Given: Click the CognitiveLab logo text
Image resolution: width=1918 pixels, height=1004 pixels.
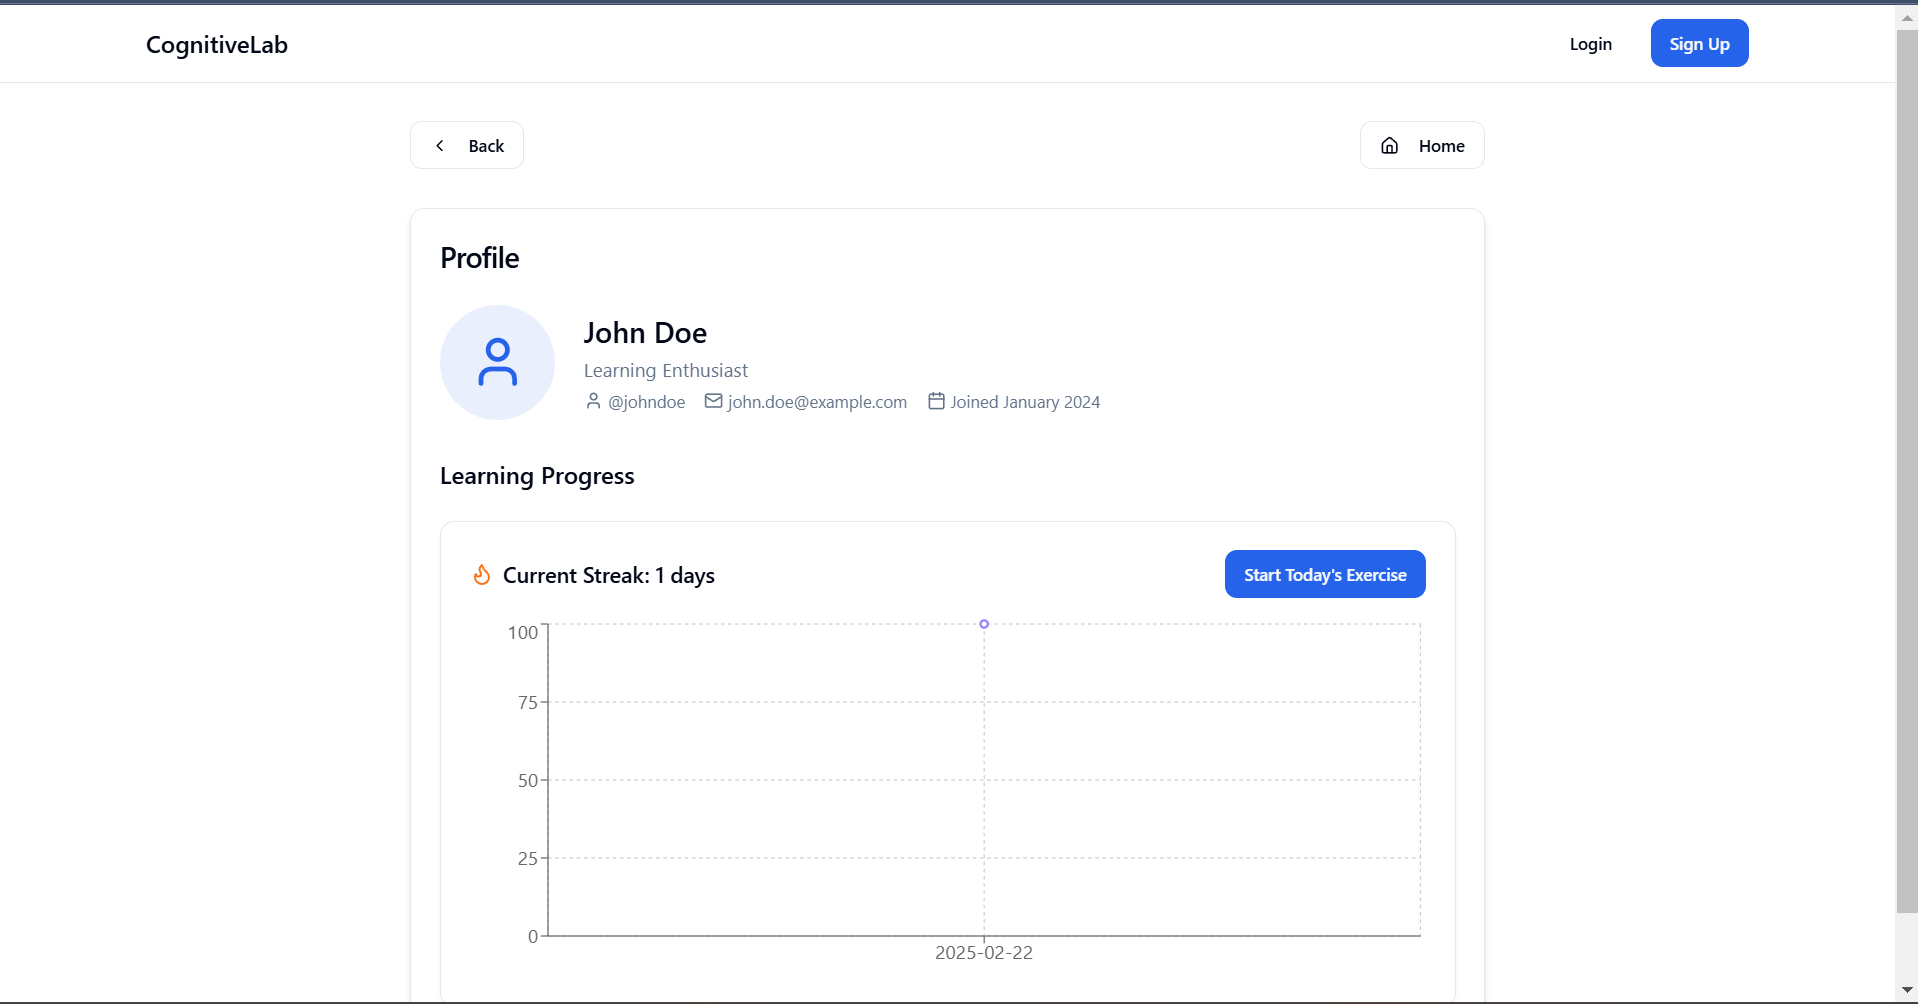Looking at the screenshot, I should point(217,45).
